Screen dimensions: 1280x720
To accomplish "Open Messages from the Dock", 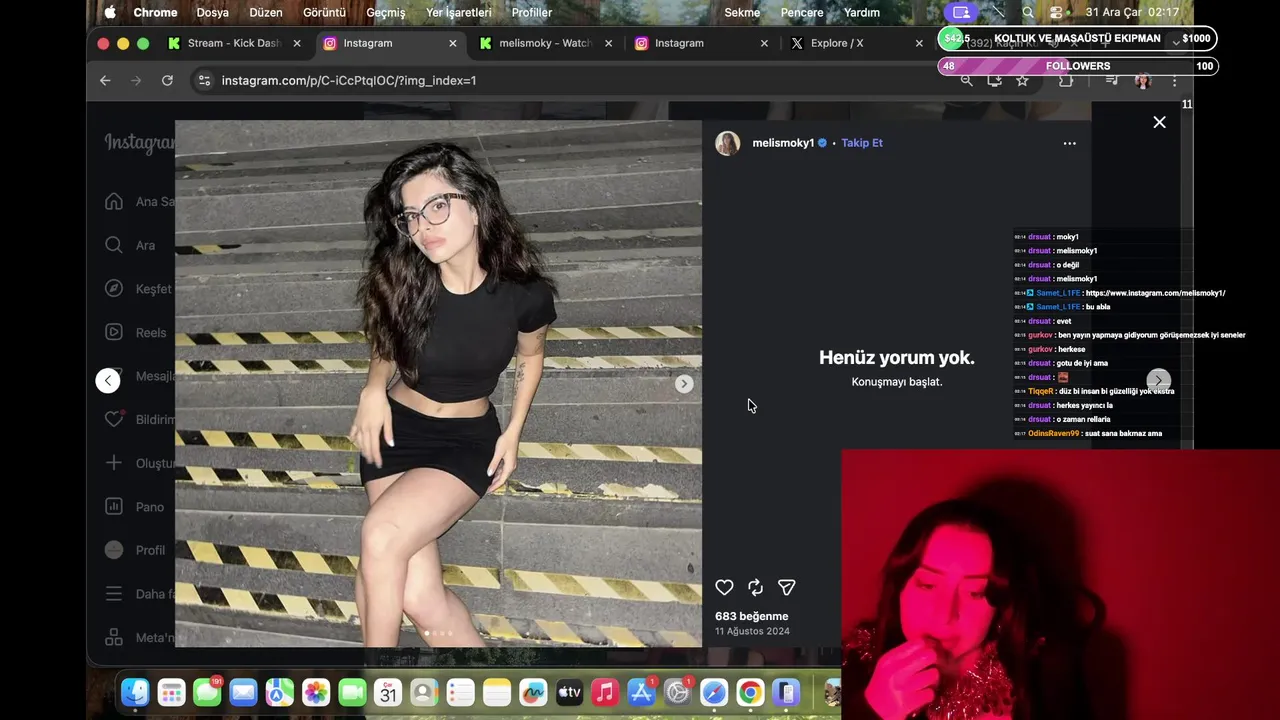I will [x=207, y=692].
